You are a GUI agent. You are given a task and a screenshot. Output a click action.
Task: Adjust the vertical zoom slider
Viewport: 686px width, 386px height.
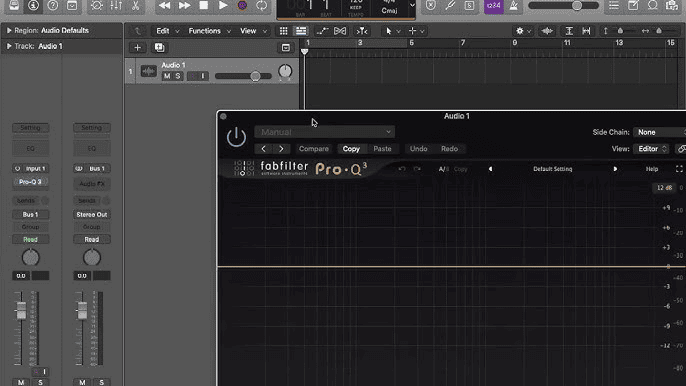620,31
